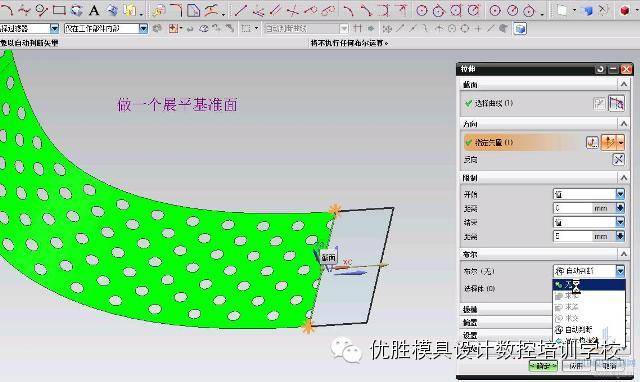Select the circle with radius arrow tool
The height and width of the screenshot is (382, 640).
point(473,10)
